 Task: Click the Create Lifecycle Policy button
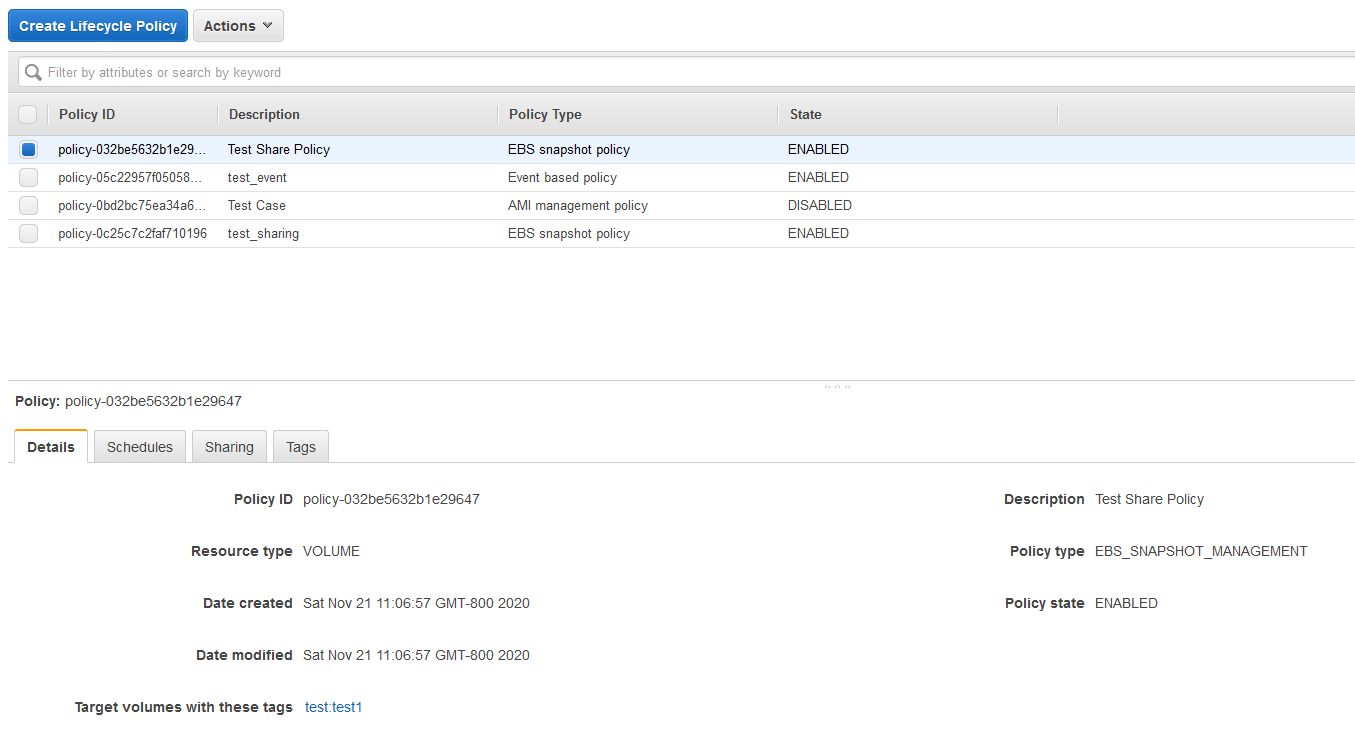[97, 25]
